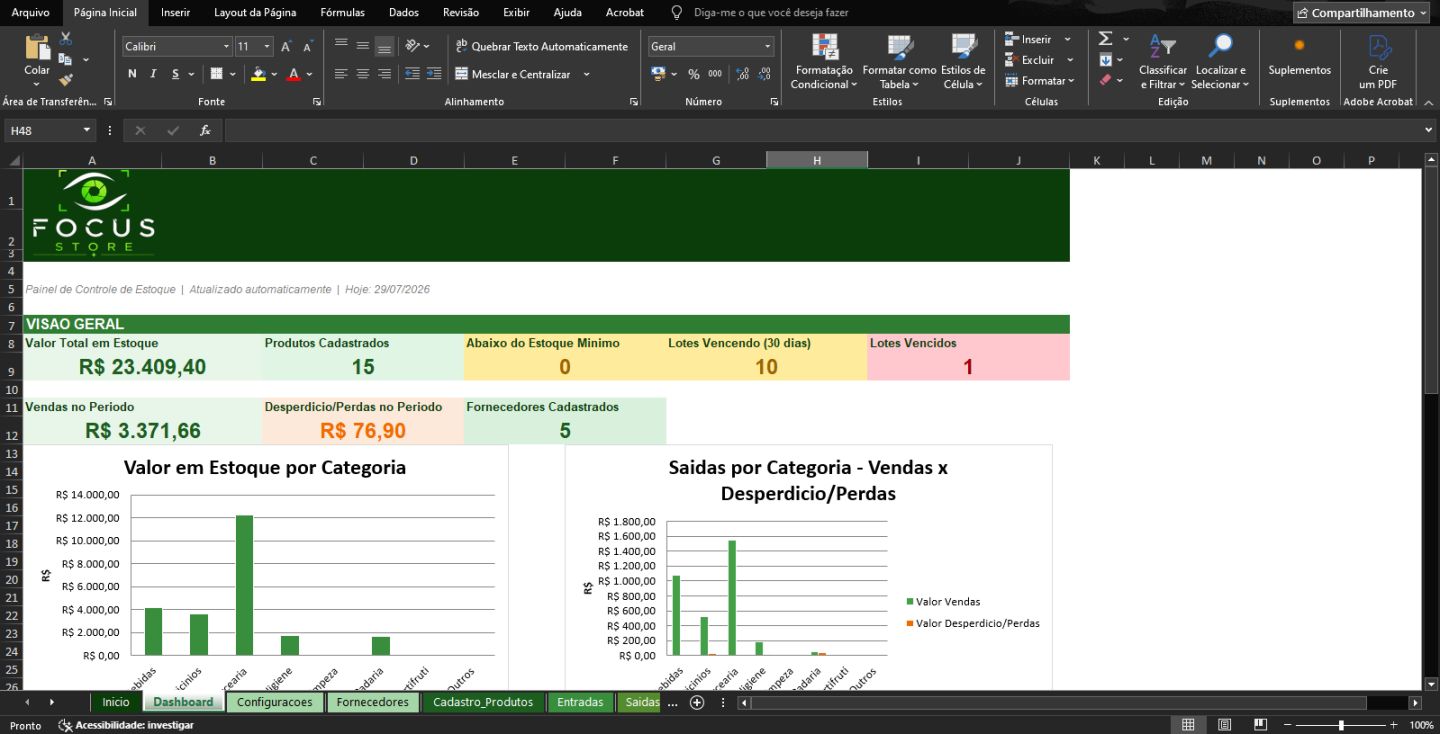Click the insert function fx icon
Viewport: 1440px width, 734px height.
pyautogui.click(x=205, y=130)
